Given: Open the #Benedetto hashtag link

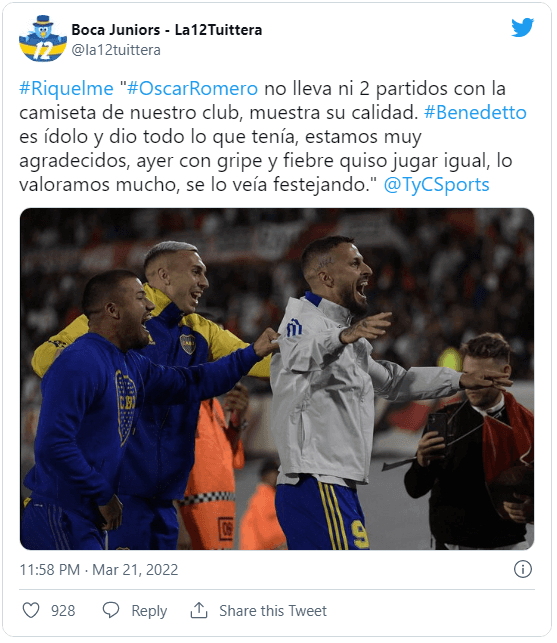Looking at the screenshot, I should [475, 112].
